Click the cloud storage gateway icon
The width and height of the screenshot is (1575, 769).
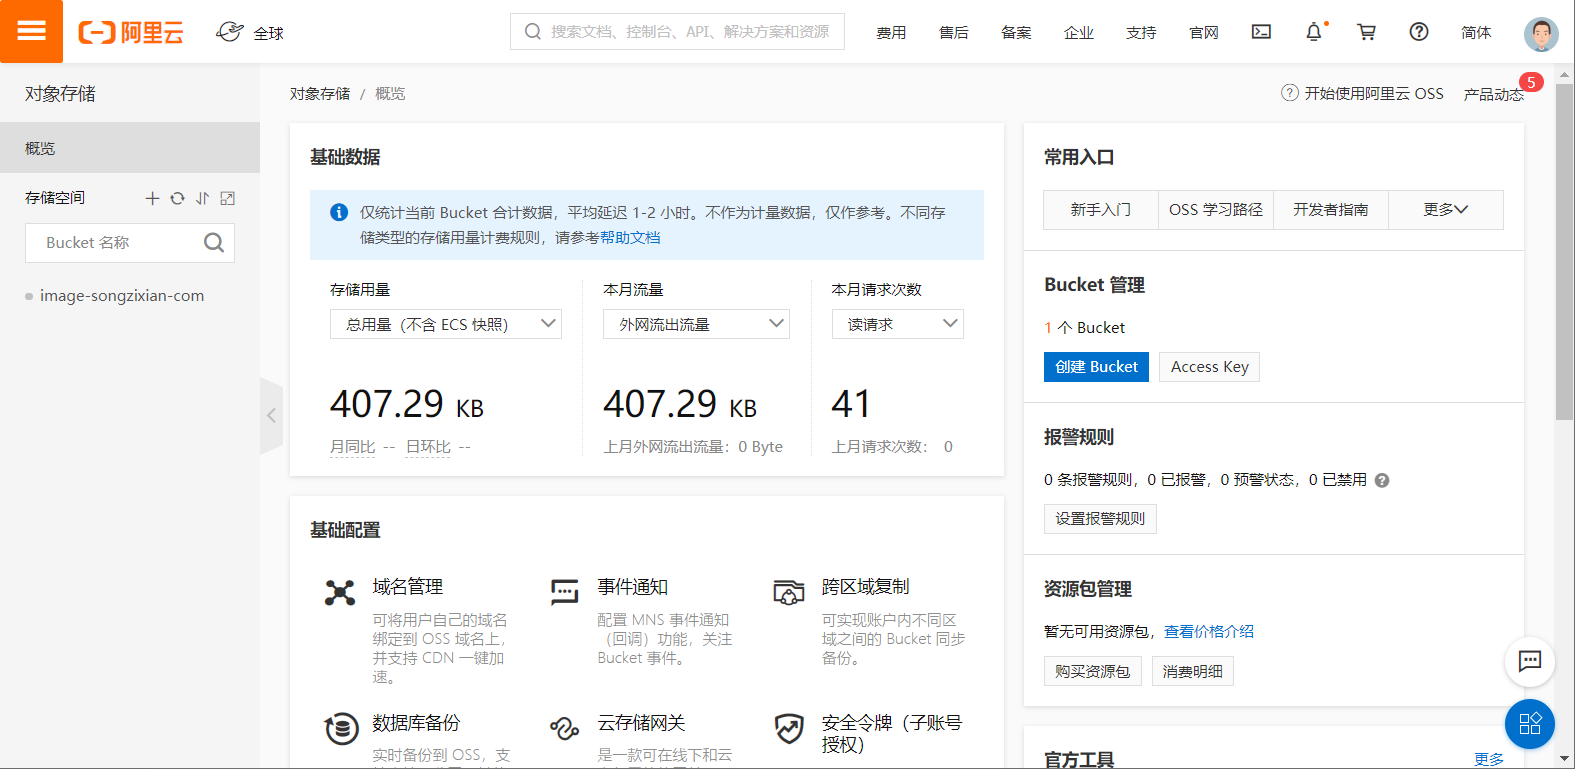coord(565,728)
